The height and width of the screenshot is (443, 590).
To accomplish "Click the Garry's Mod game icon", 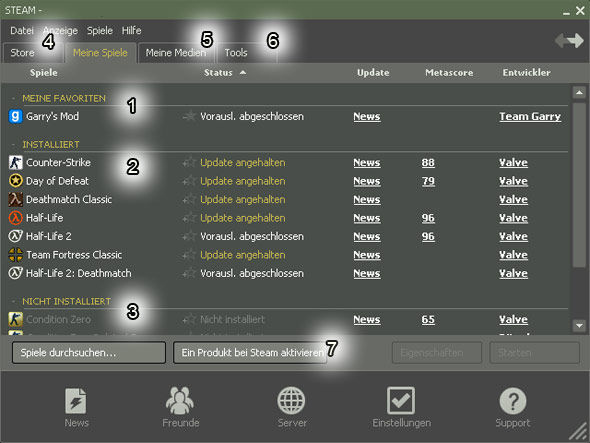I will (x=15, y=116).
